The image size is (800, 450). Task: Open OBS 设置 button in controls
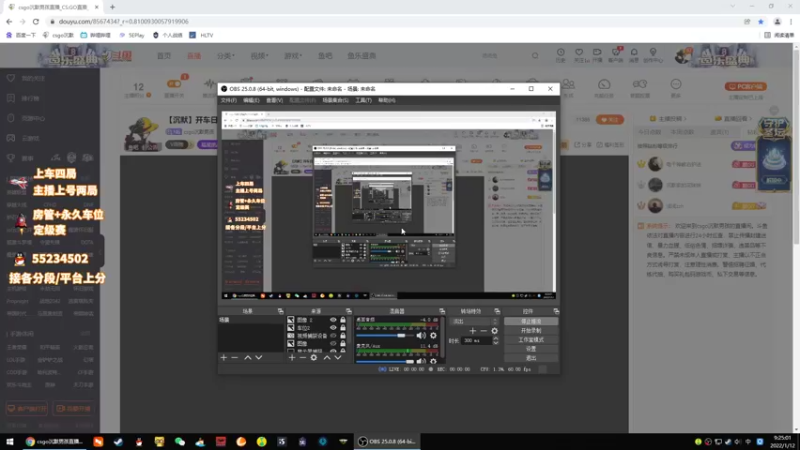[531, 349]
